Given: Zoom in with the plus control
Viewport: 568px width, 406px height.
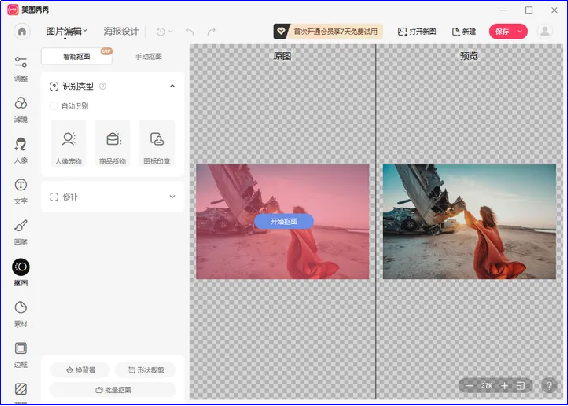Looking at the screenshot, I should point(504,386).
